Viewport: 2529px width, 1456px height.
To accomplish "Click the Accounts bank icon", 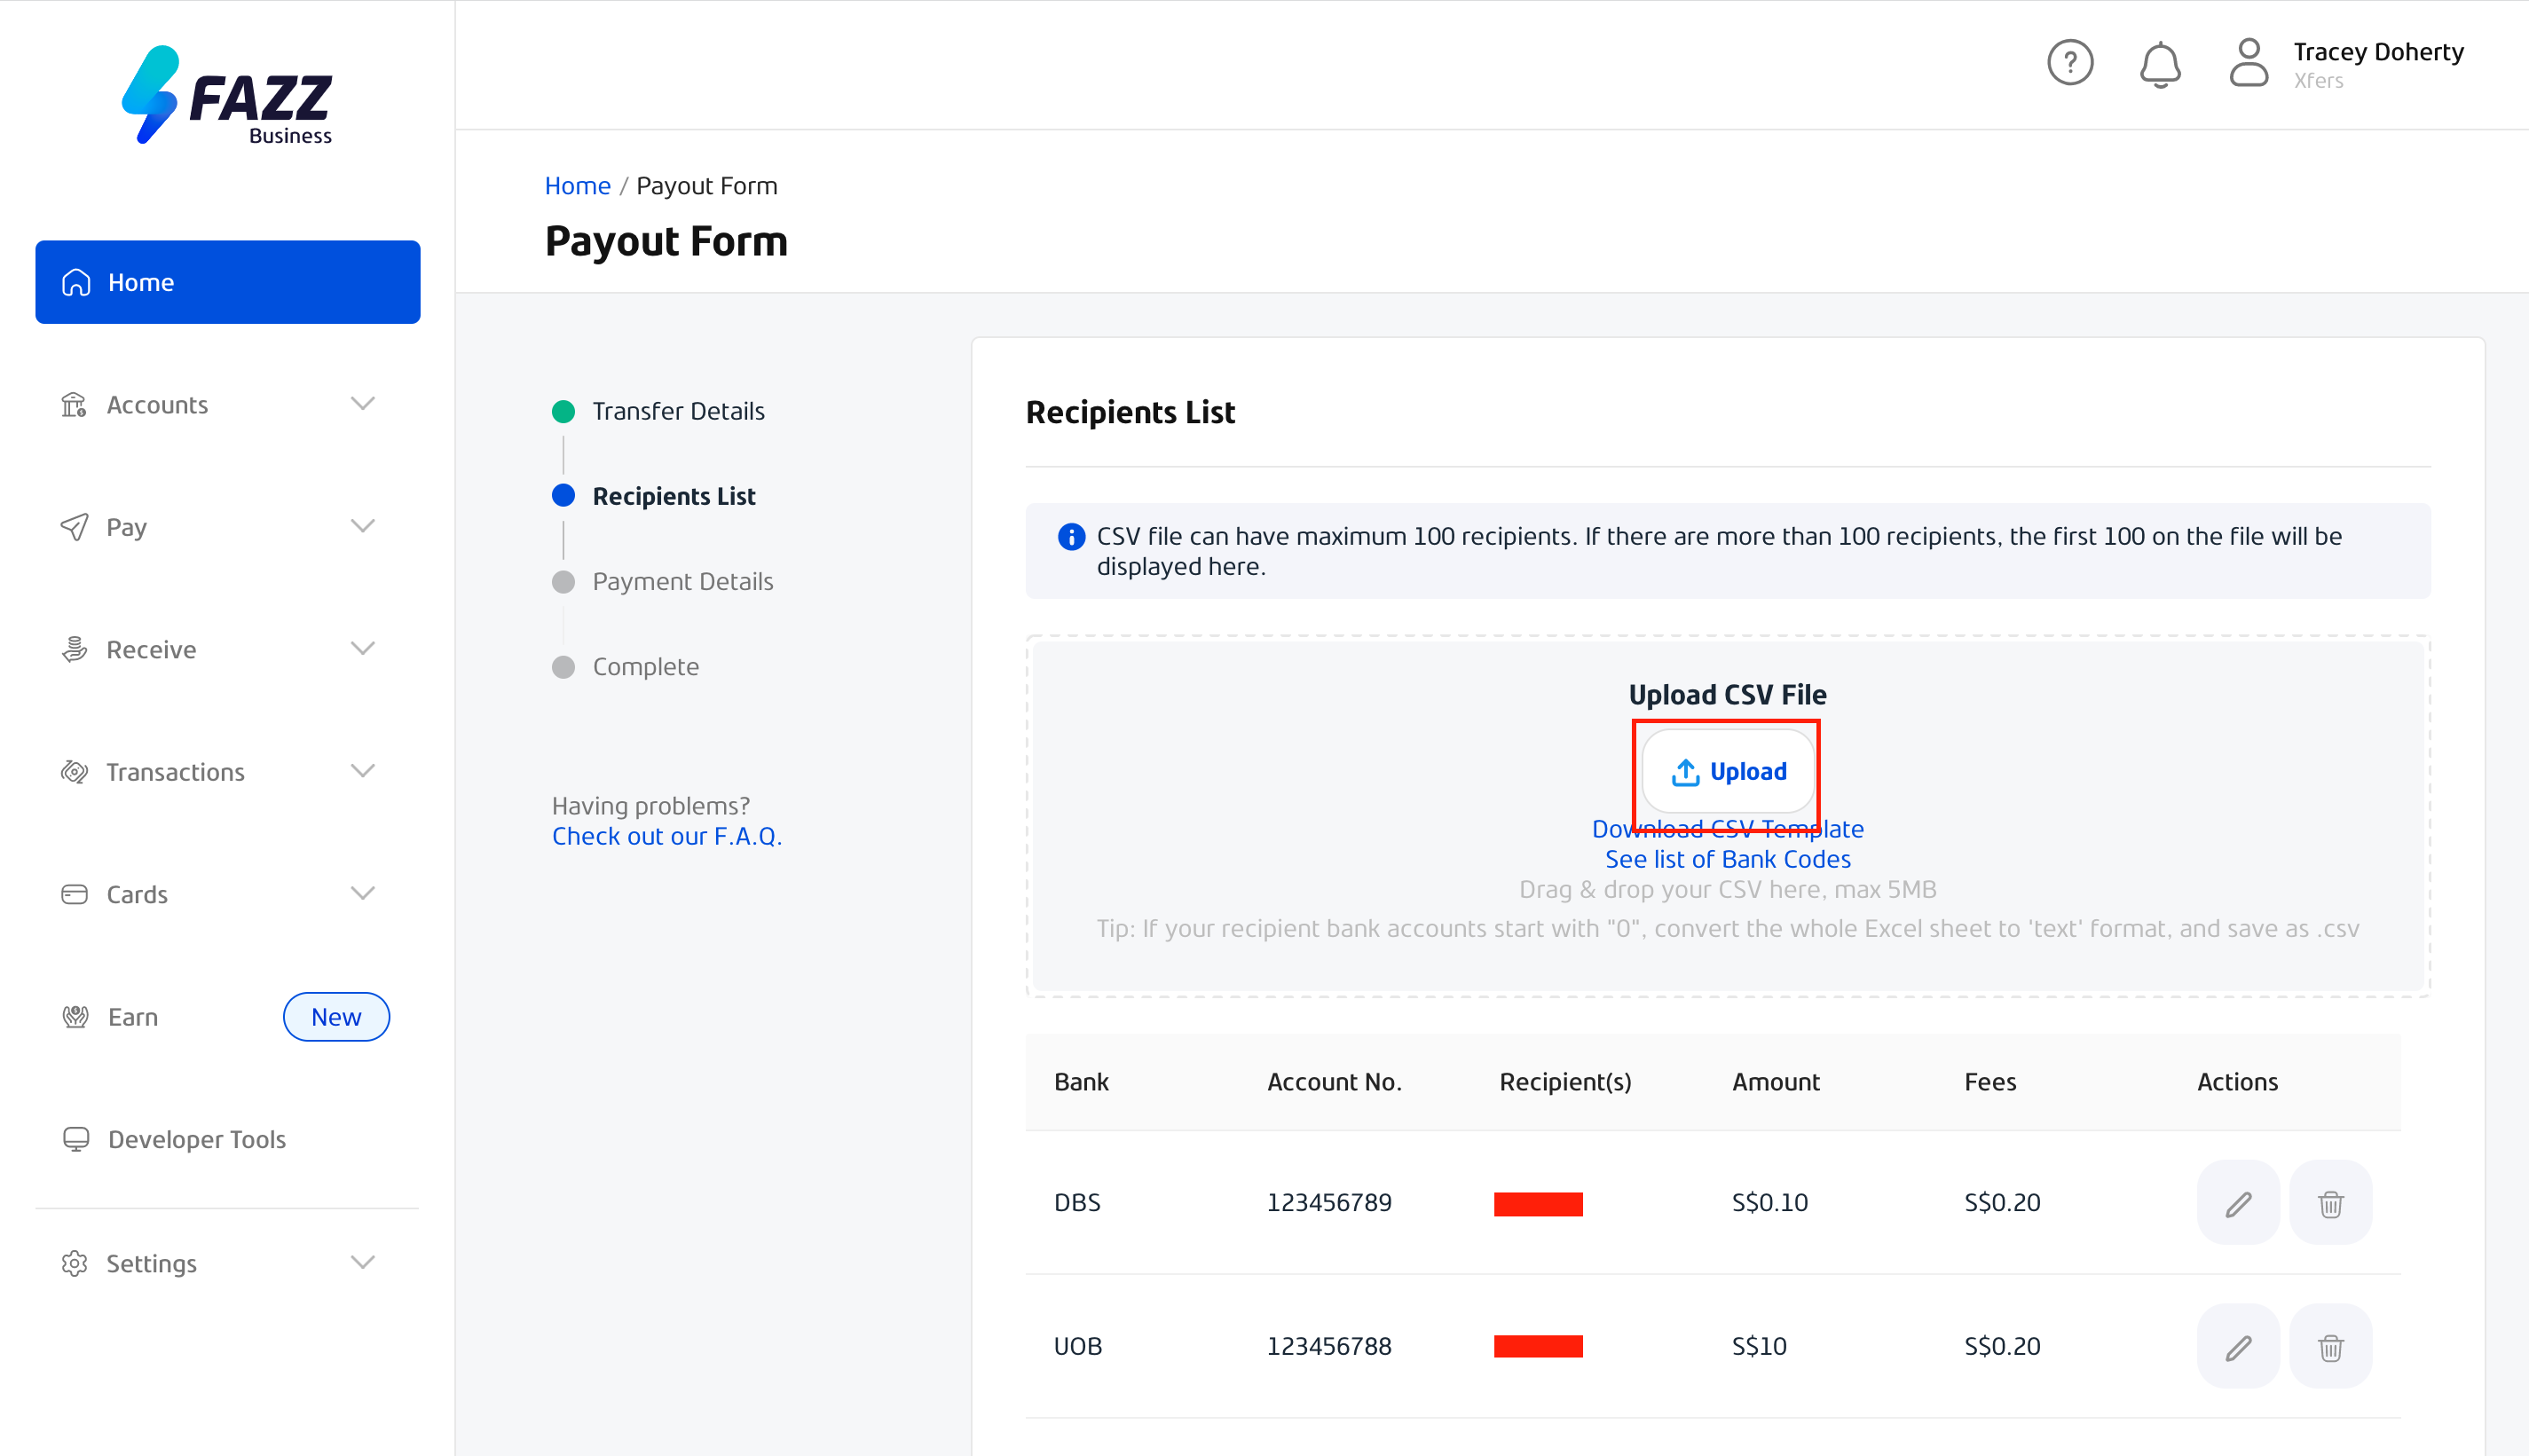I will (74, 405).
